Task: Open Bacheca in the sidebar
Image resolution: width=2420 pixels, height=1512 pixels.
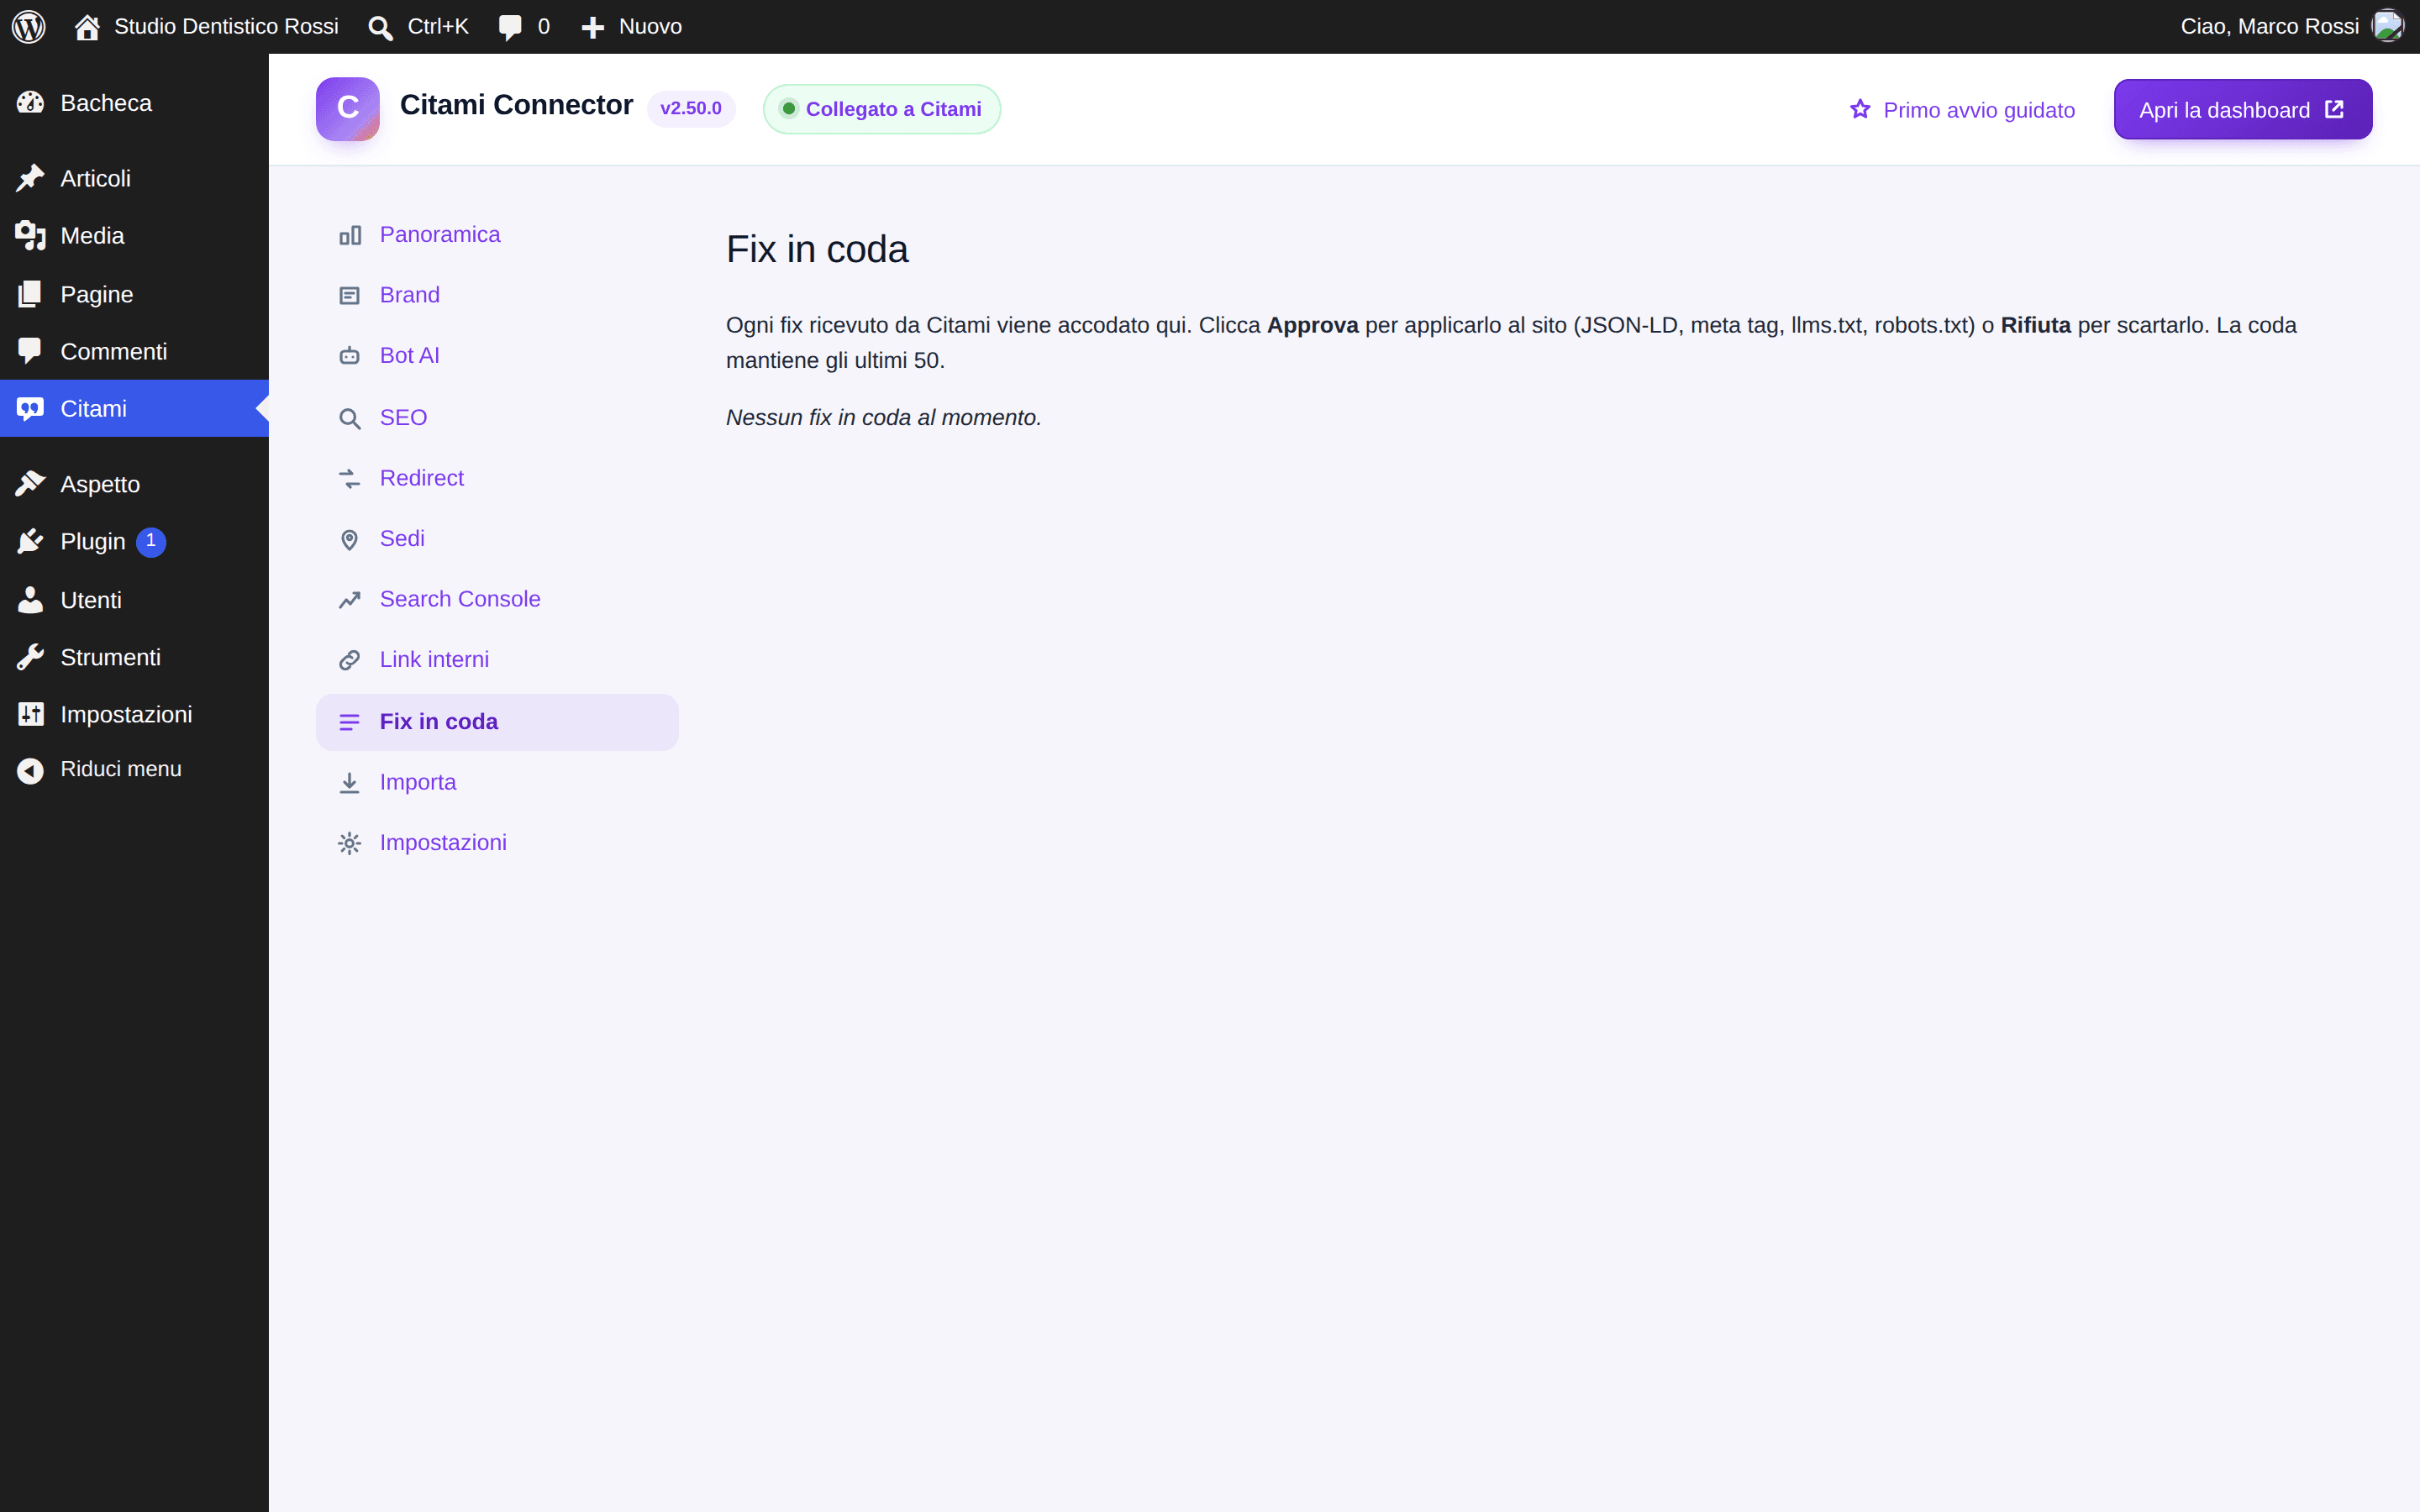Action: pyautogui.click(x=134, y=103)
